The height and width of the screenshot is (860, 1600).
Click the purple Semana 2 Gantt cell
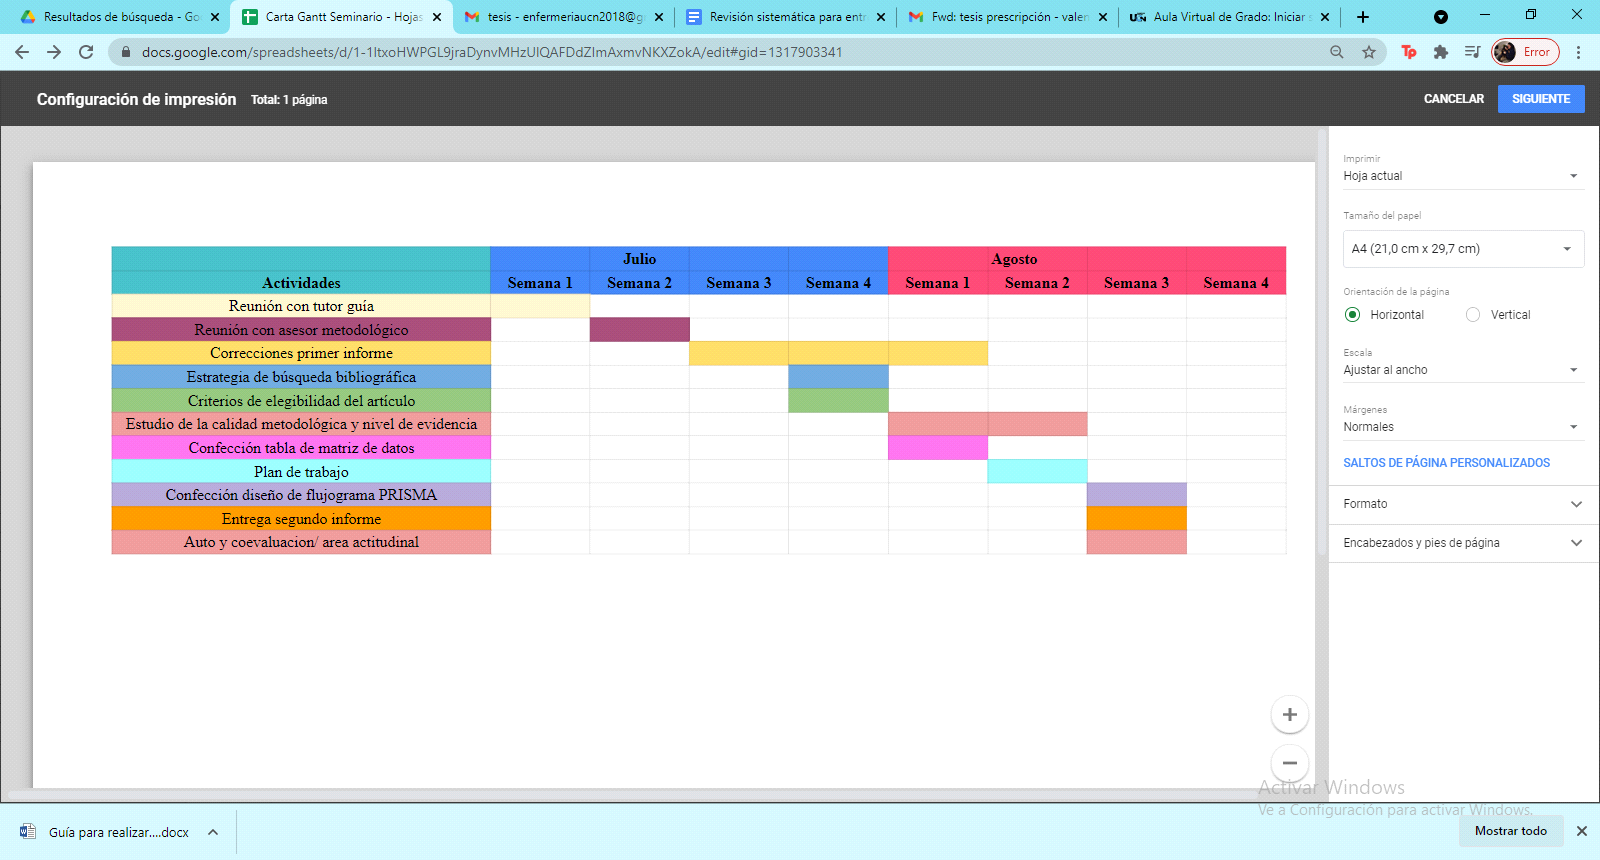(x=639, y=330)
